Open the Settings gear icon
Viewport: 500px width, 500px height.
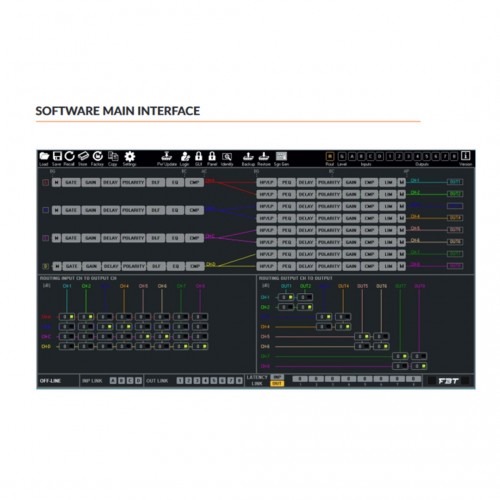pos(130,156)
